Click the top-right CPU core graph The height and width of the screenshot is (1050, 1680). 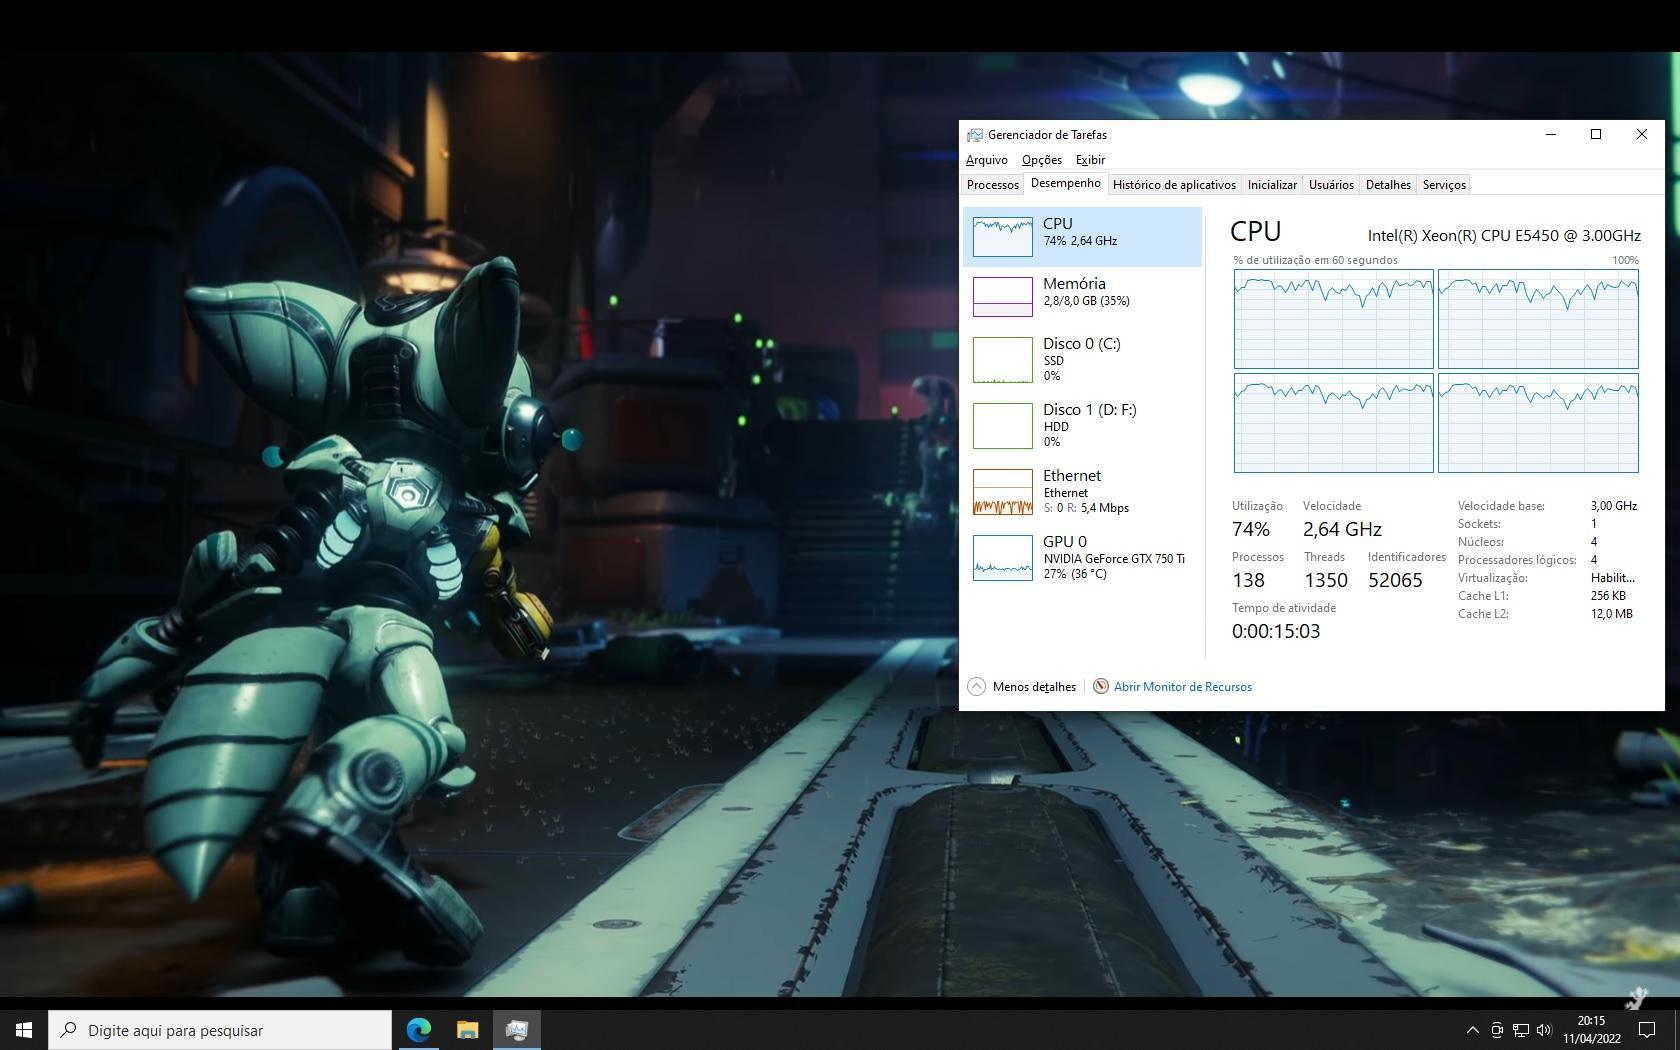(x=1538, y=319)
